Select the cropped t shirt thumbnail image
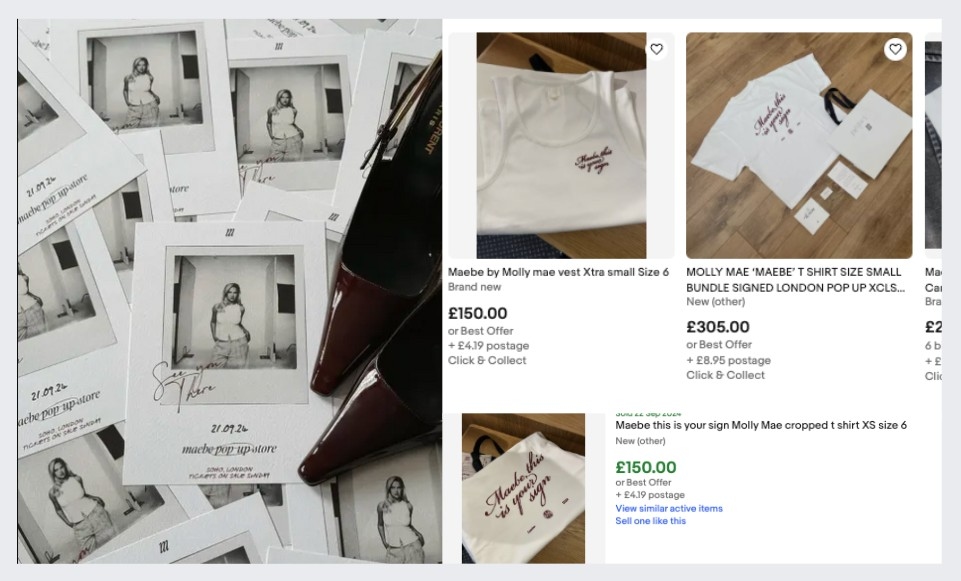 pyautogui.click(x=522, y=487)
